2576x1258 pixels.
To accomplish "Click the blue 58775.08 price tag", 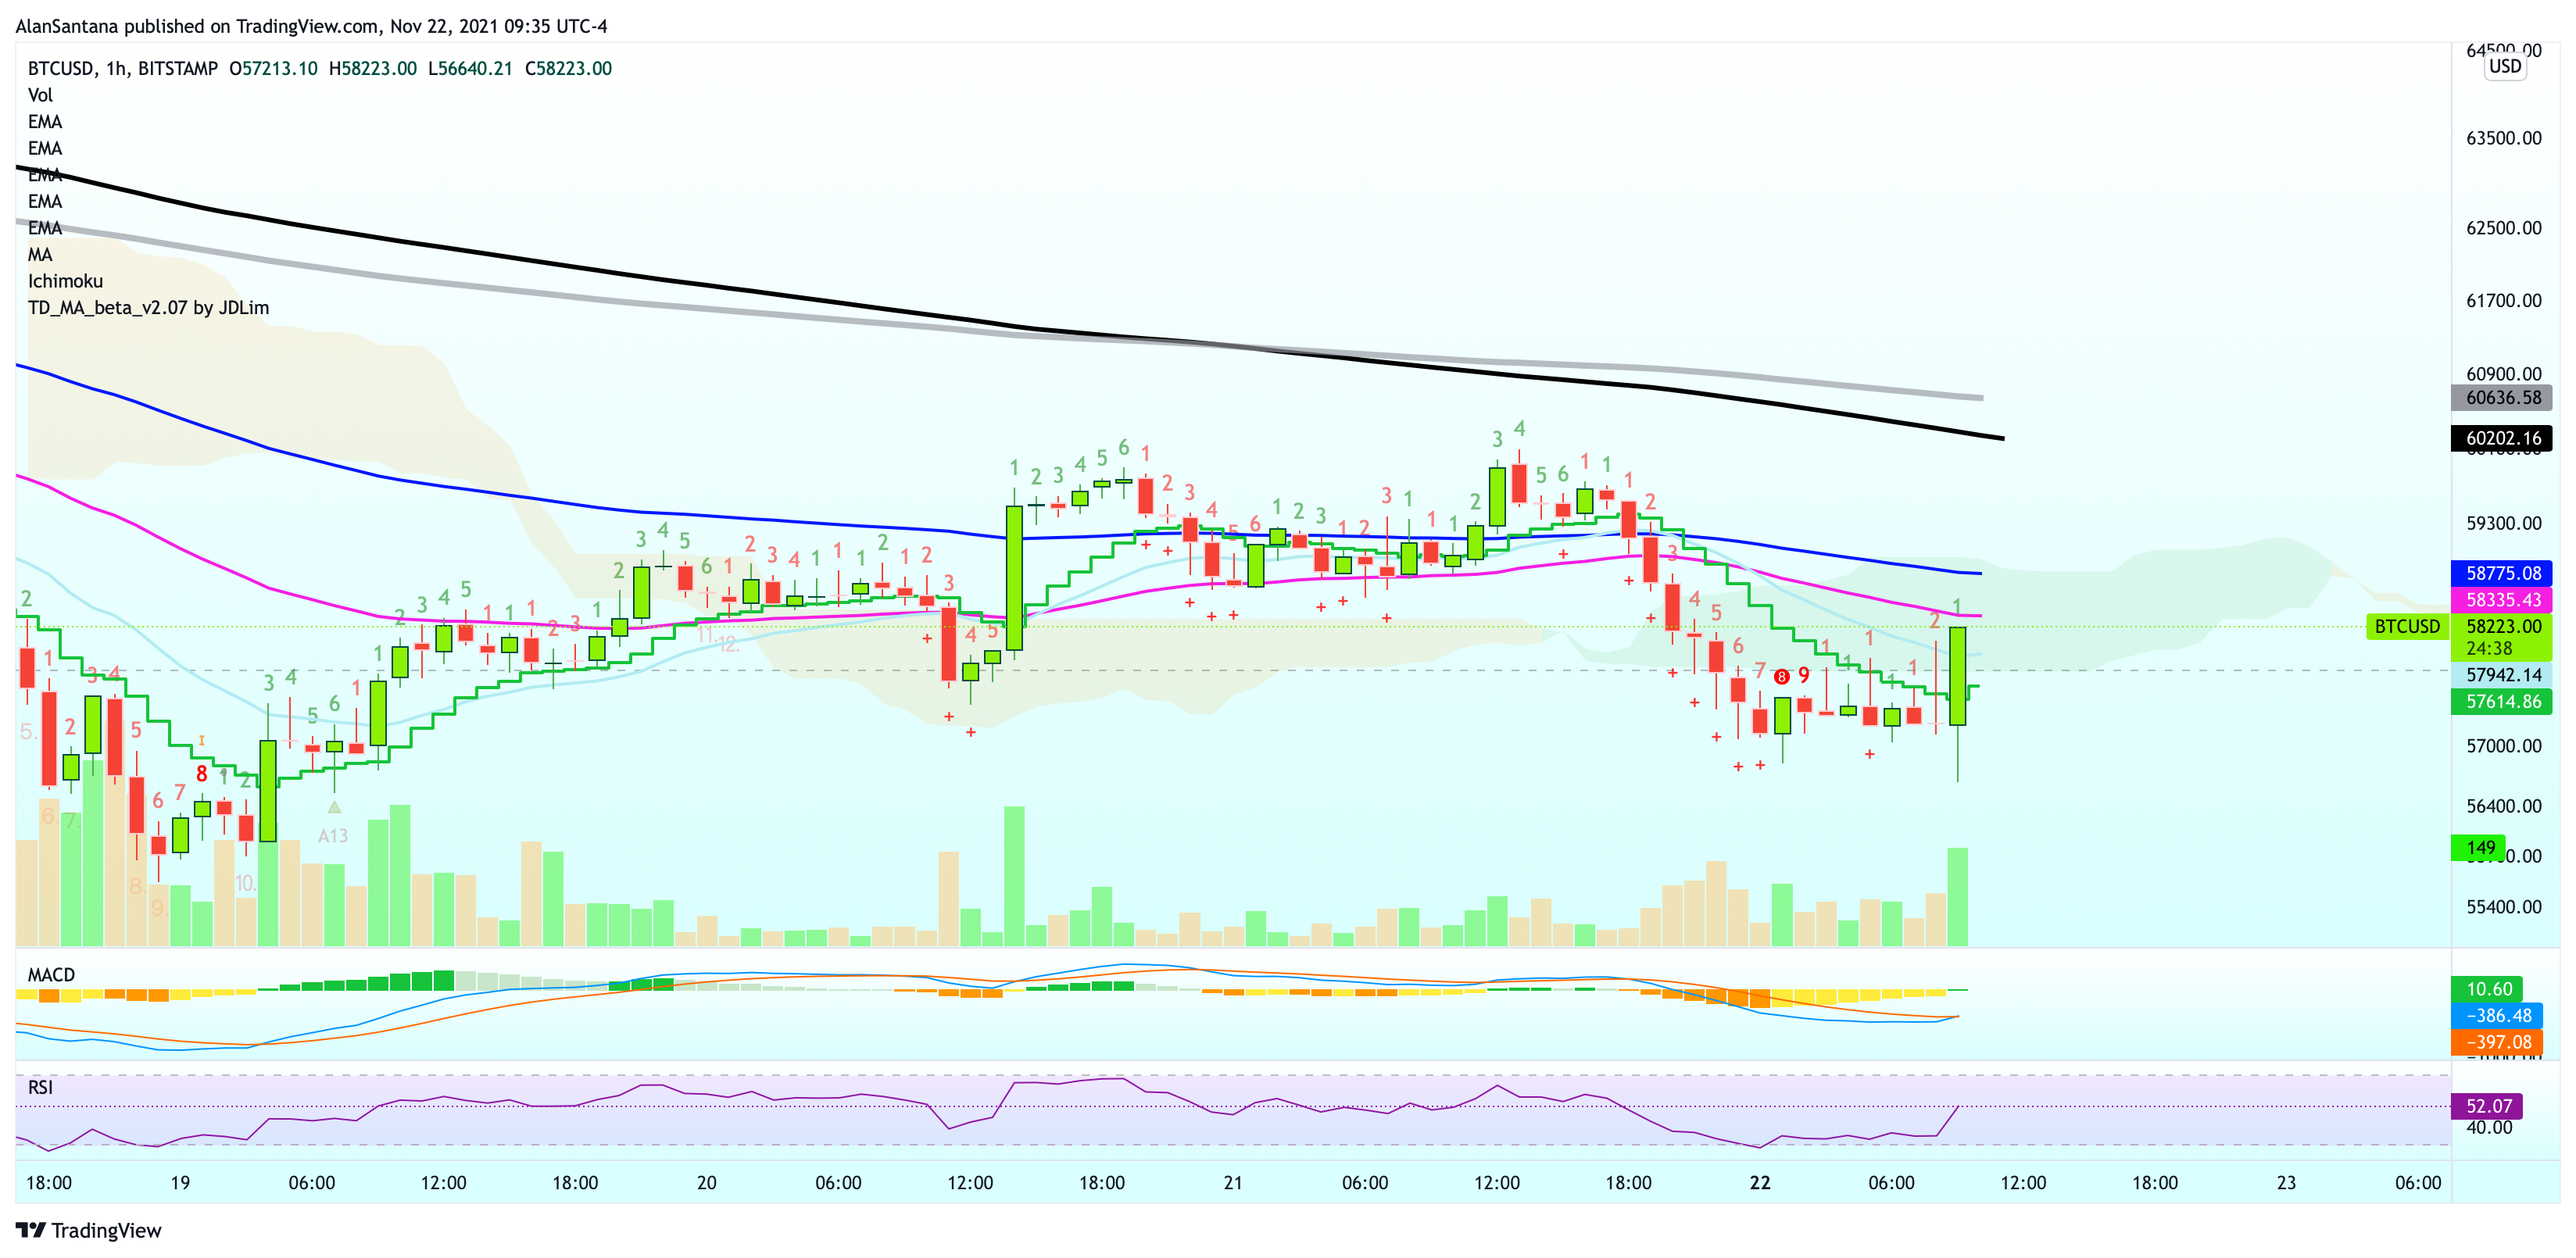I will point(2502,573).
